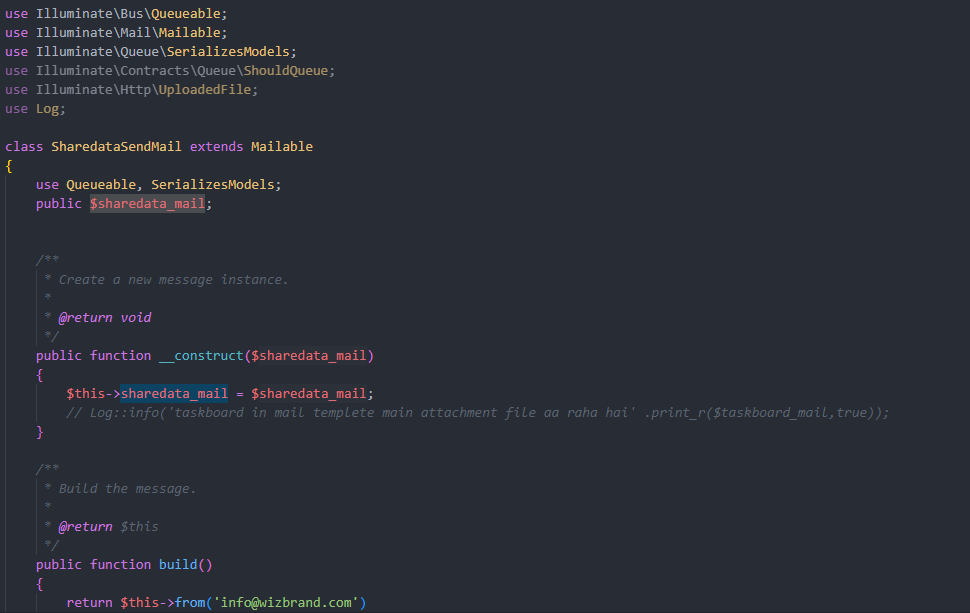Image resolution: width=970 pixels, height=613 pixels.
Task: Click '$sharedata_mail' on the assignment right-hand side
Action: click(x=309, y=394)
